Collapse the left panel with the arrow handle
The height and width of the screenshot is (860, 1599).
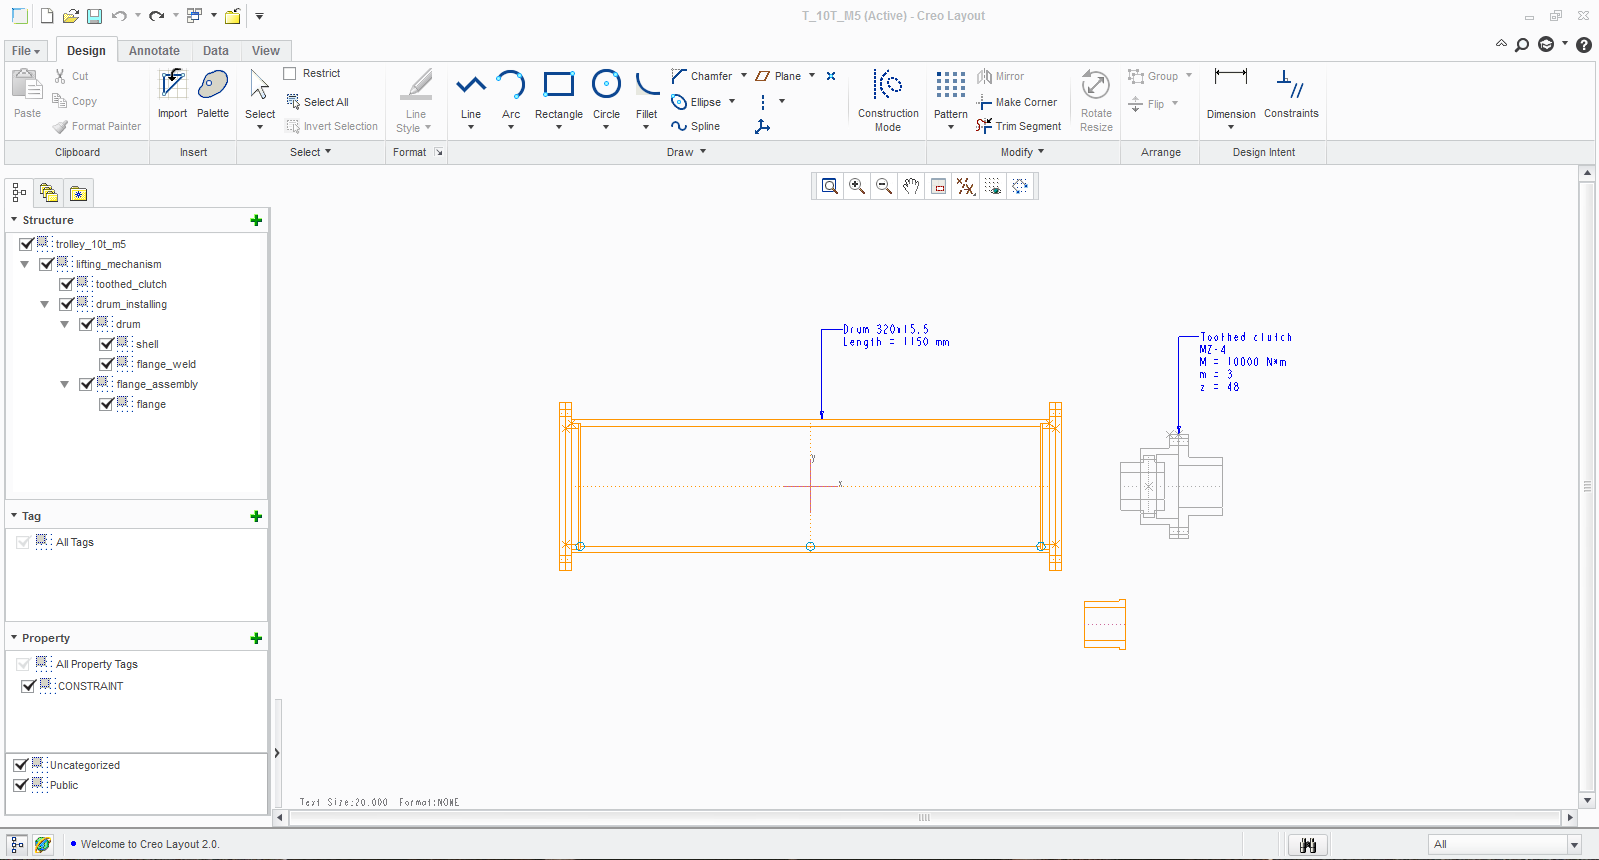277,753
